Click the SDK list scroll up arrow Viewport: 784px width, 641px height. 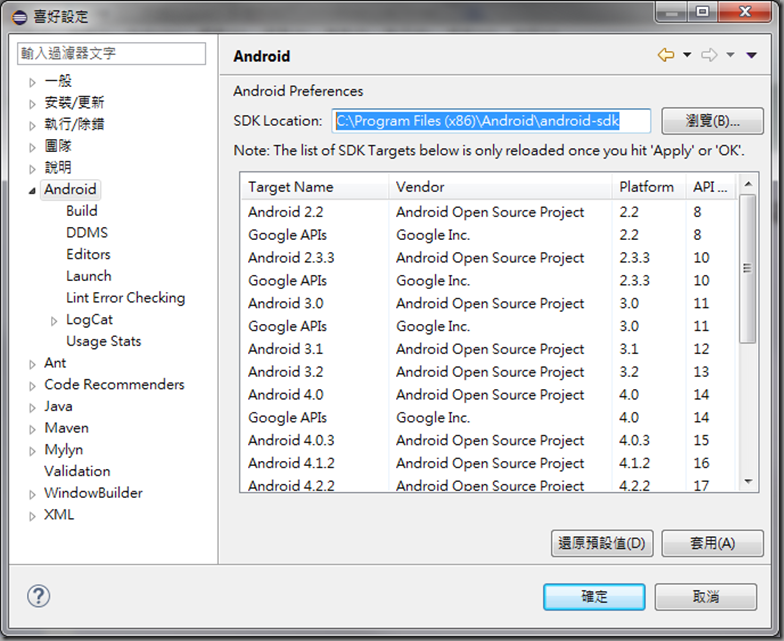(x=748, y=184)
